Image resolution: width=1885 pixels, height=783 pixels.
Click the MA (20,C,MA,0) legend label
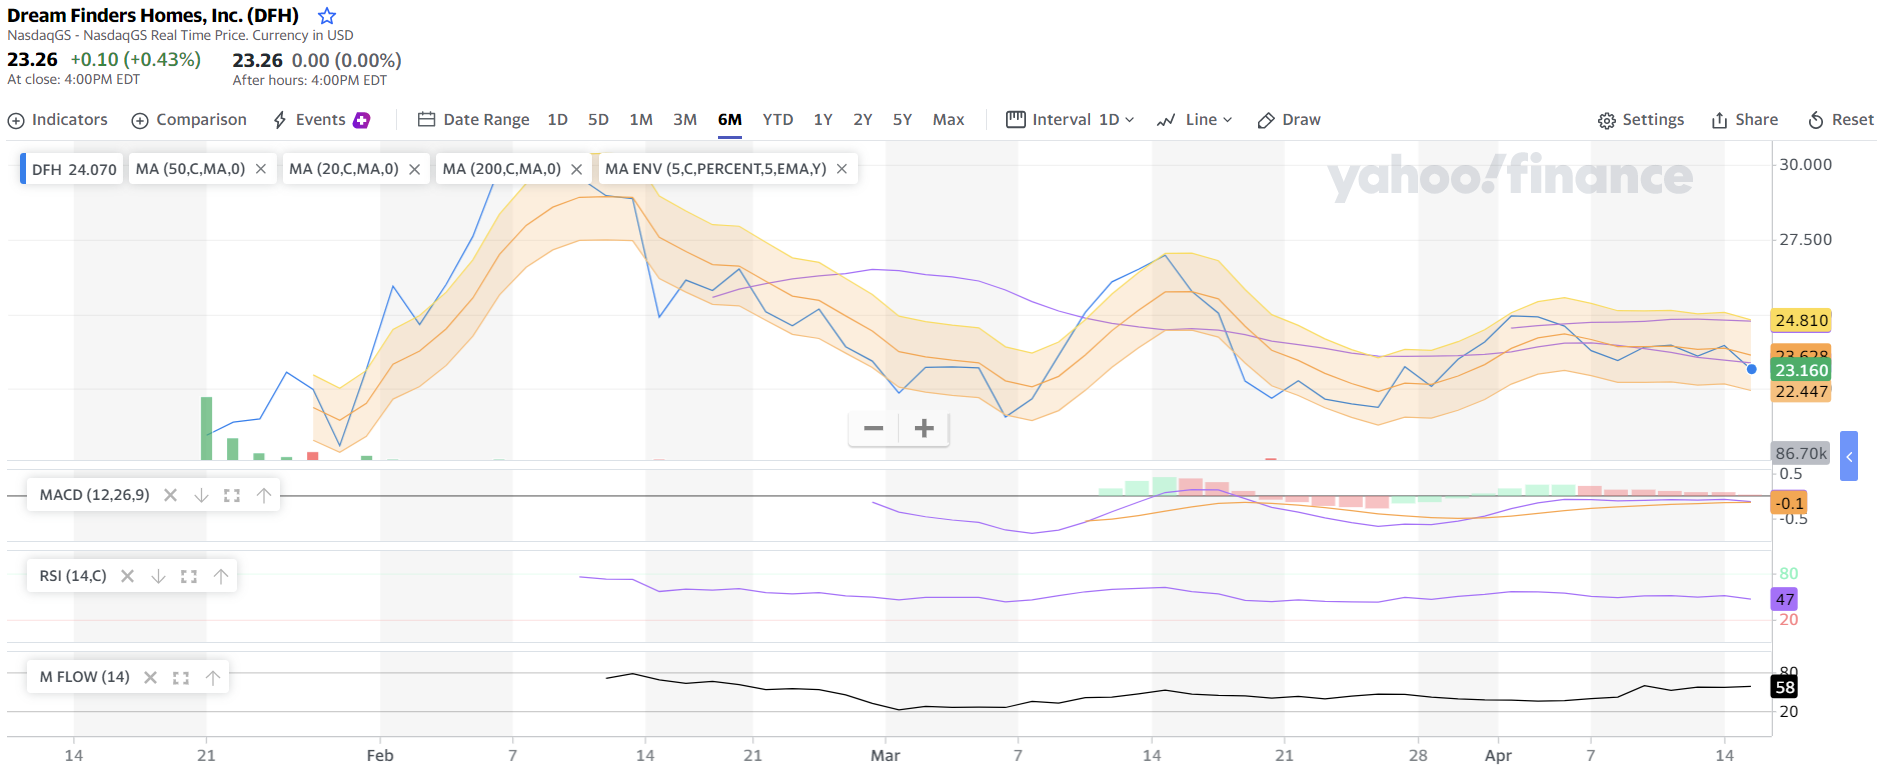pyautogui.click(x=344, y=169)
